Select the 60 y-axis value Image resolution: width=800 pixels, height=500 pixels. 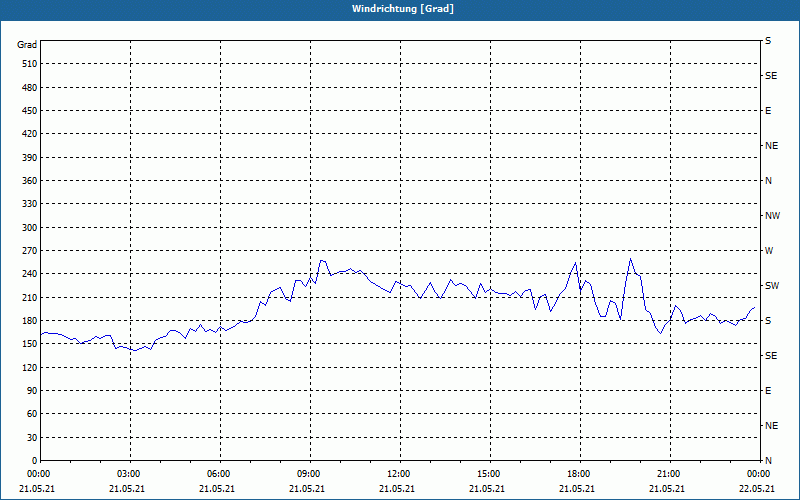(32, 413)
